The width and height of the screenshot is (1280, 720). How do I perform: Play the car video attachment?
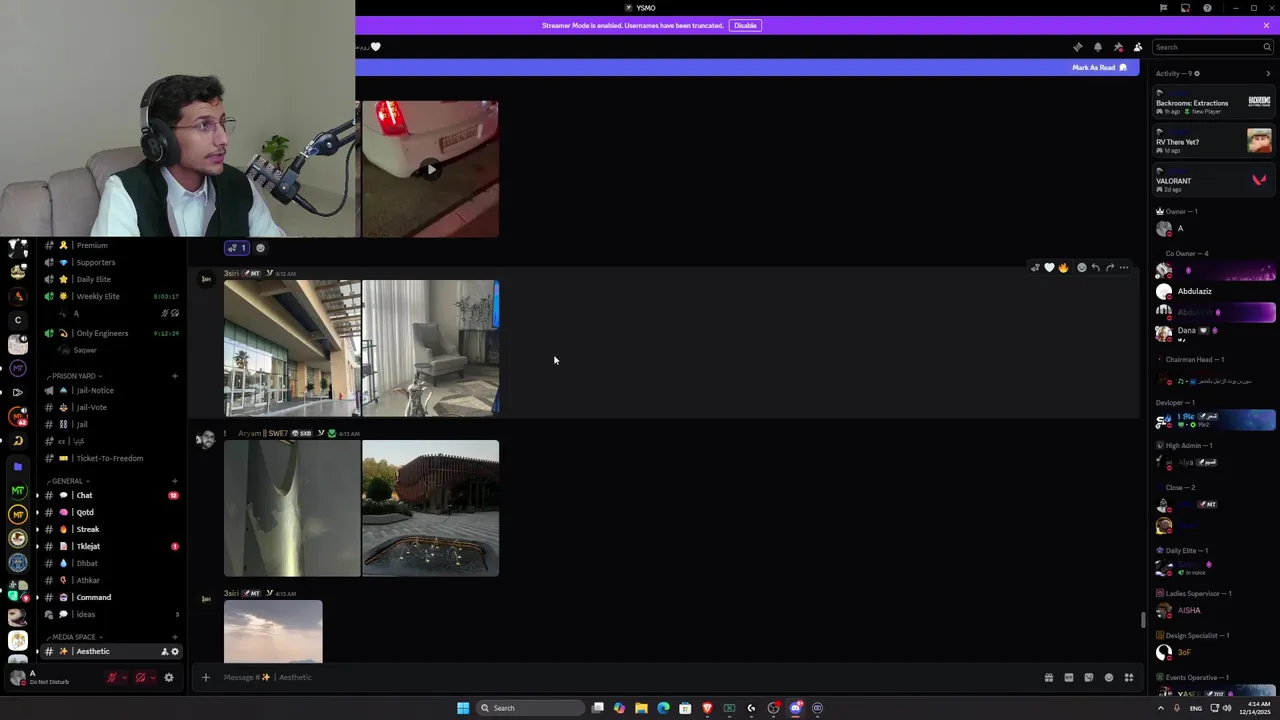(430, 169)
